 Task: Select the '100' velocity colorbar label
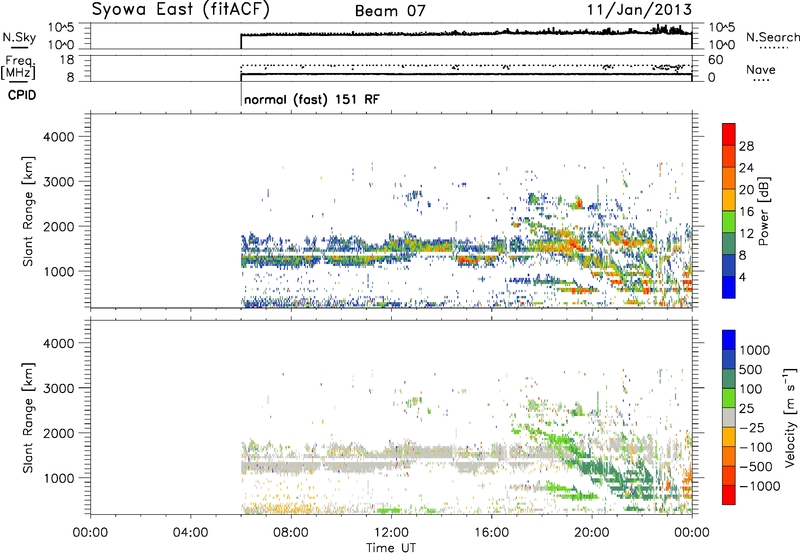(751, 389)
